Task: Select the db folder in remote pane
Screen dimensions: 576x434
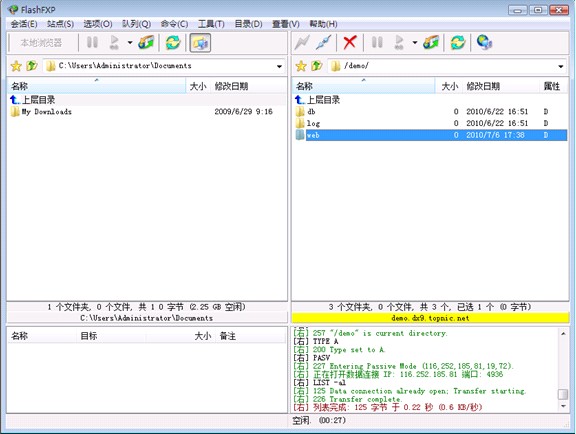Action: pos(311,111)
